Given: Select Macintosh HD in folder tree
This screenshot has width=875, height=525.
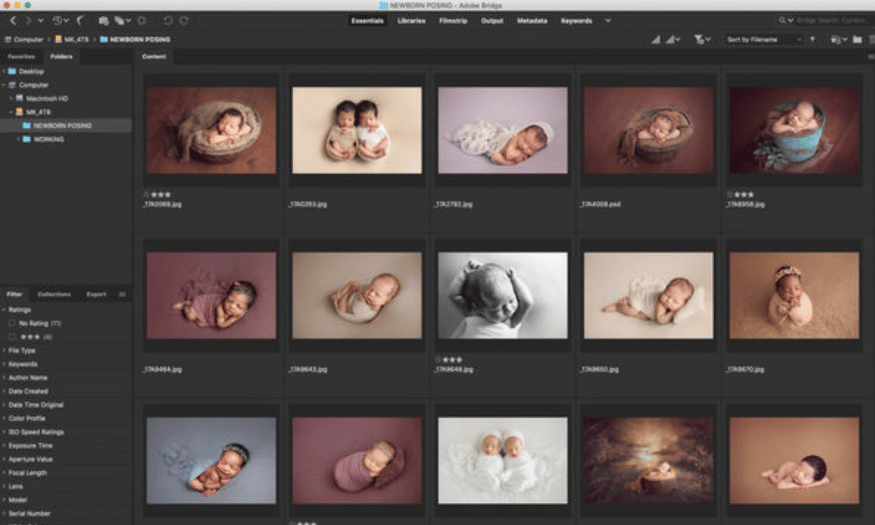Looking at the screenshot, I should coord(47,99).
